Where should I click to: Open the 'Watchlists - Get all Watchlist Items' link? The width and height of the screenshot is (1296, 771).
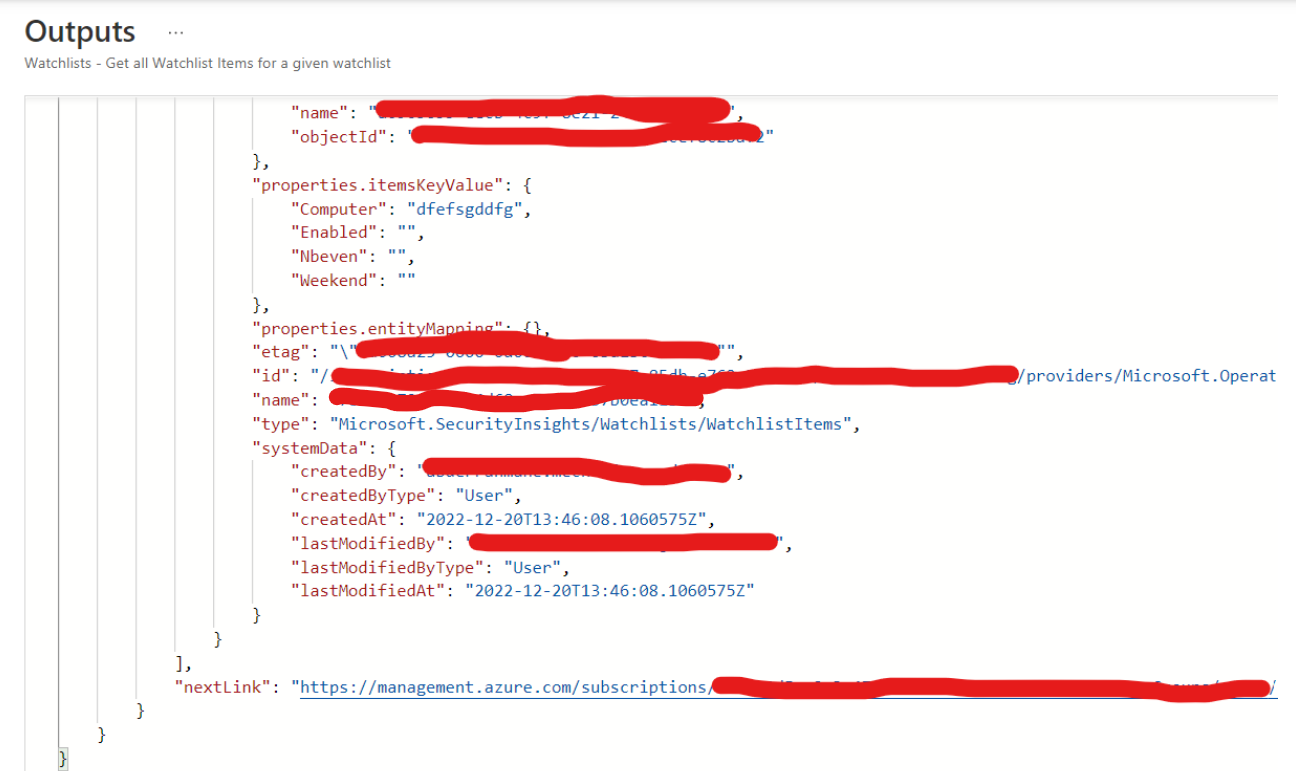(207, 62)
